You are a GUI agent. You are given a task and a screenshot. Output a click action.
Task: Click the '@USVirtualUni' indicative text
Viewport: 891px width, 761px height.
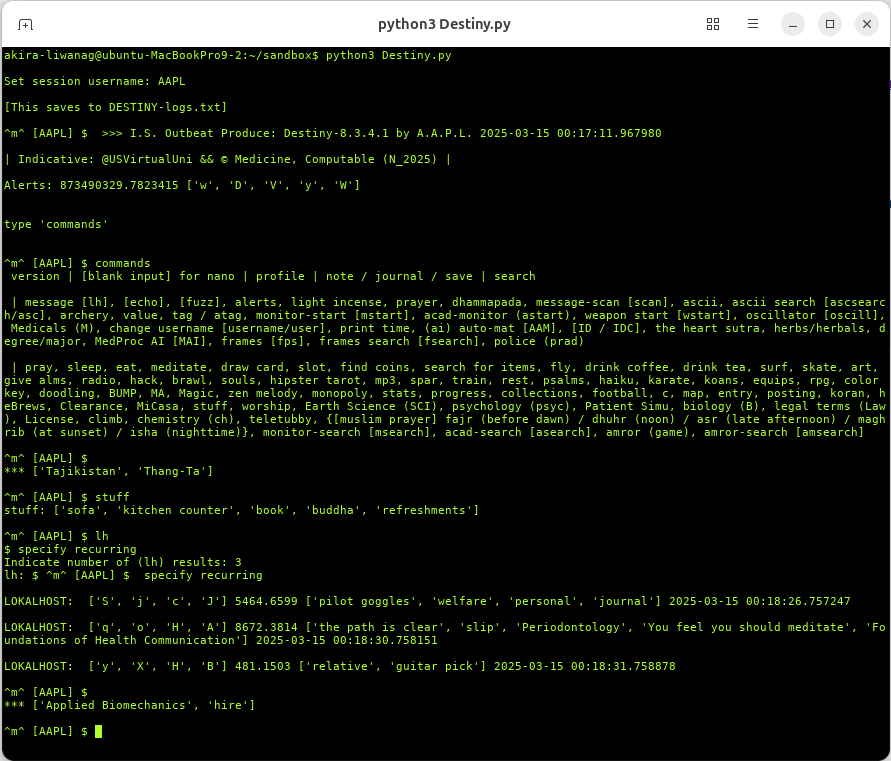(x=147, y=160)
